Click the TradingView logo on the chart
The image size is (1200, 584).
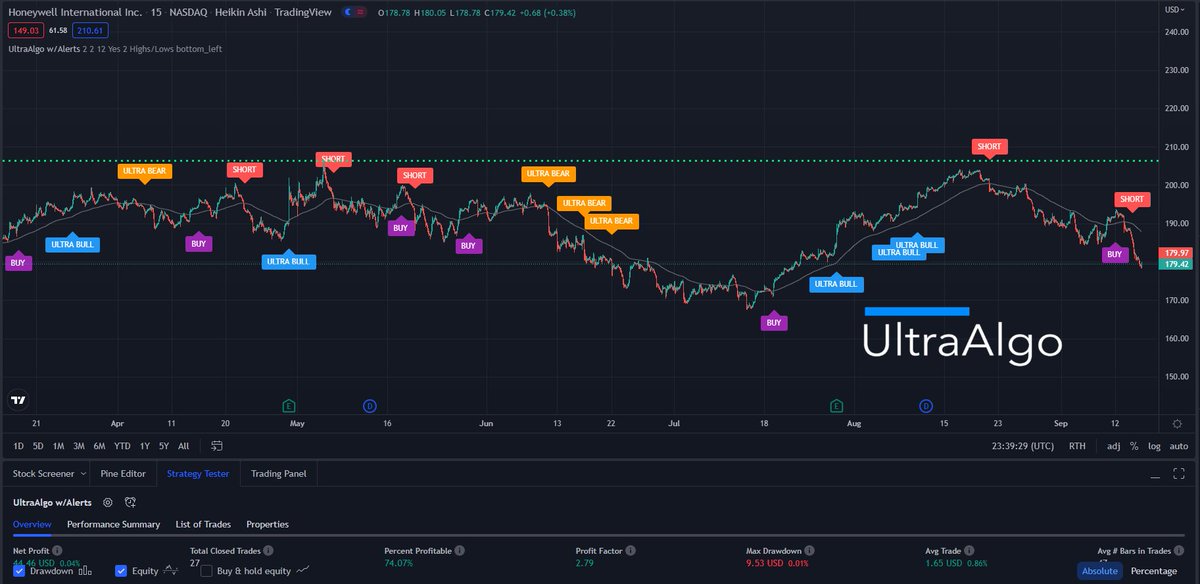pyautogui.click(x=18, y=400)
